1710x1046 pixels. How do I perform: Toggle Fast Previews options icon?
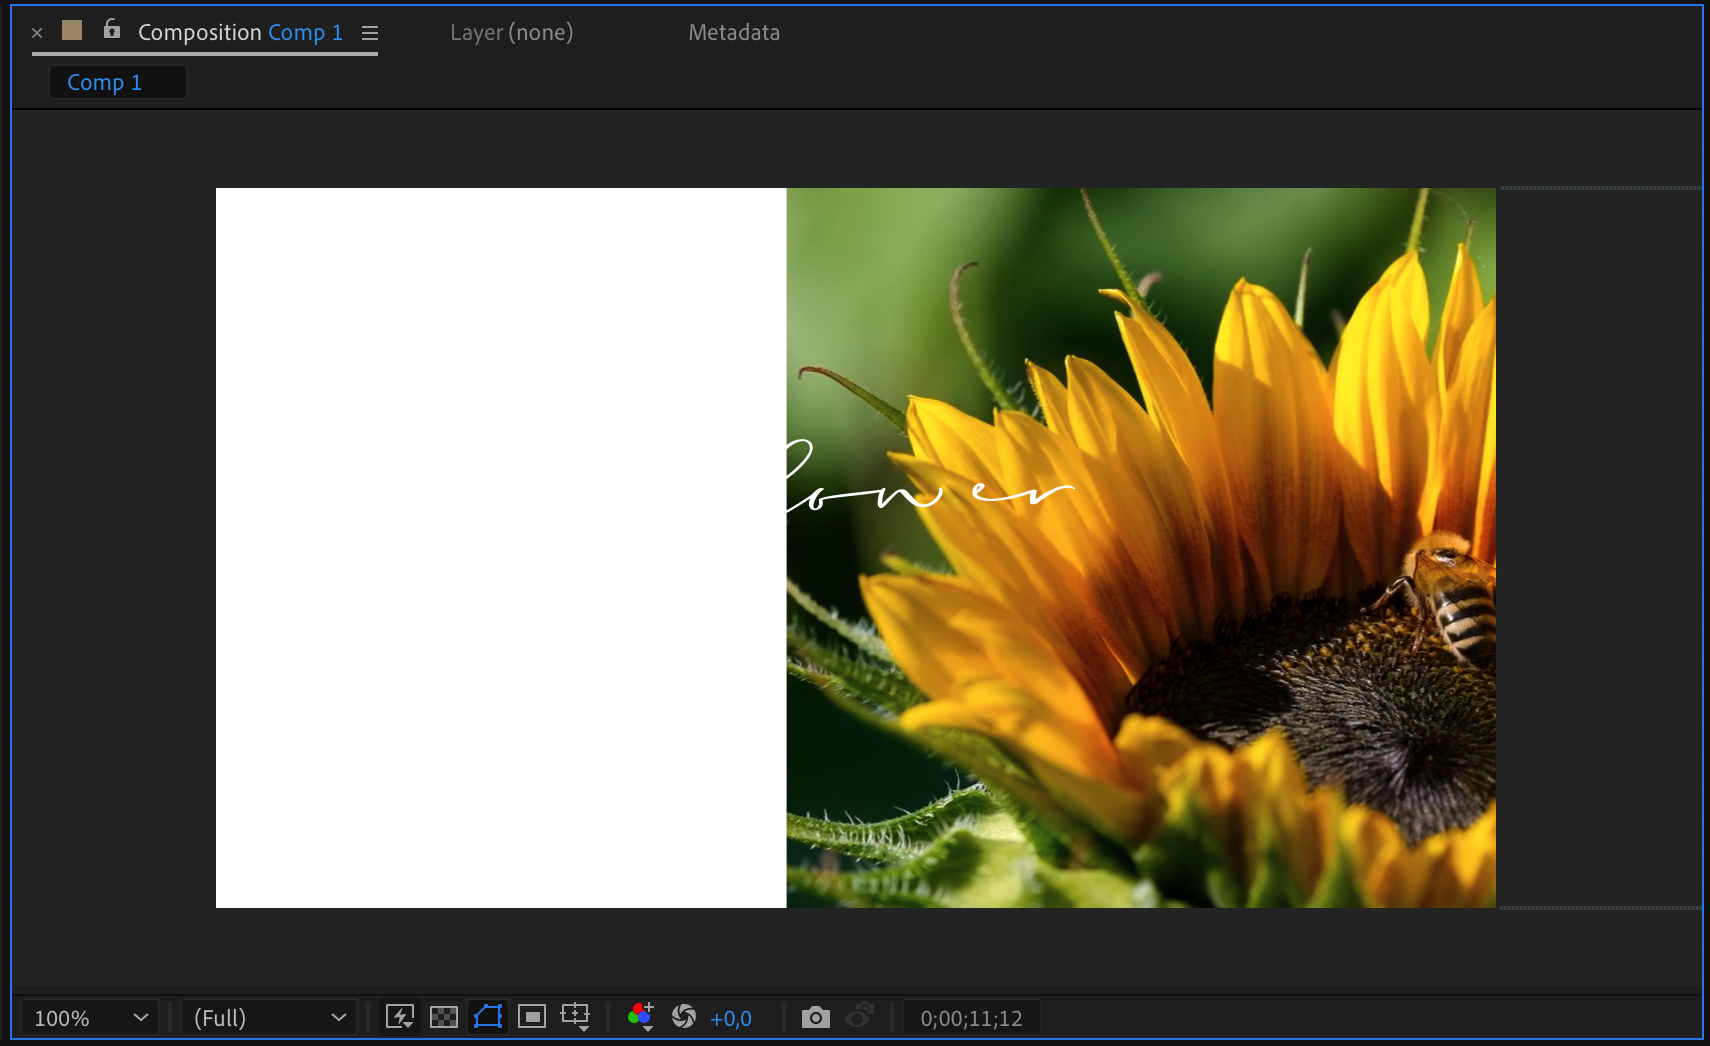[x=400, y=1017]
